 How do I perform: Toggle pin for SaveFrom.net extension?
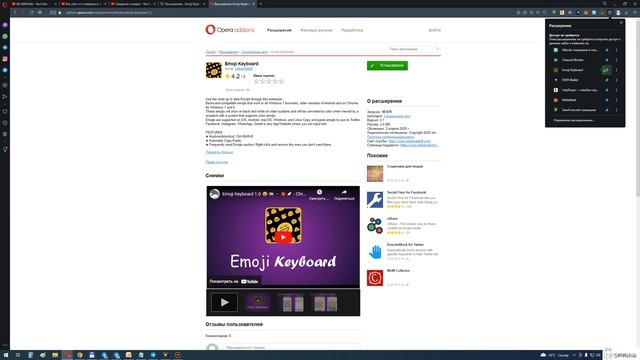[x=607, y=110]
